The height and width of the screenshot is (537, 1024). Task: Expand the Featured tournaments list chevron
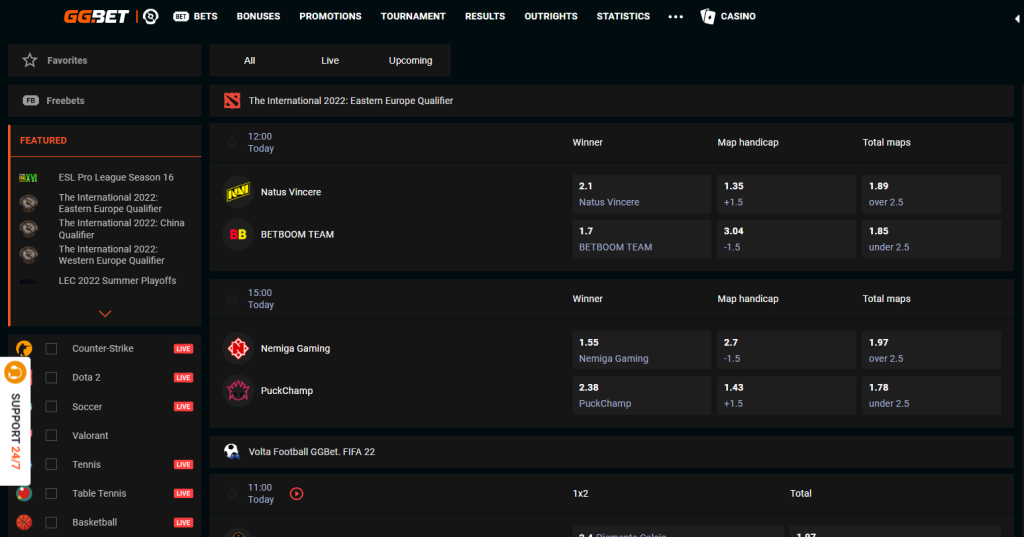tap(104, 314)
